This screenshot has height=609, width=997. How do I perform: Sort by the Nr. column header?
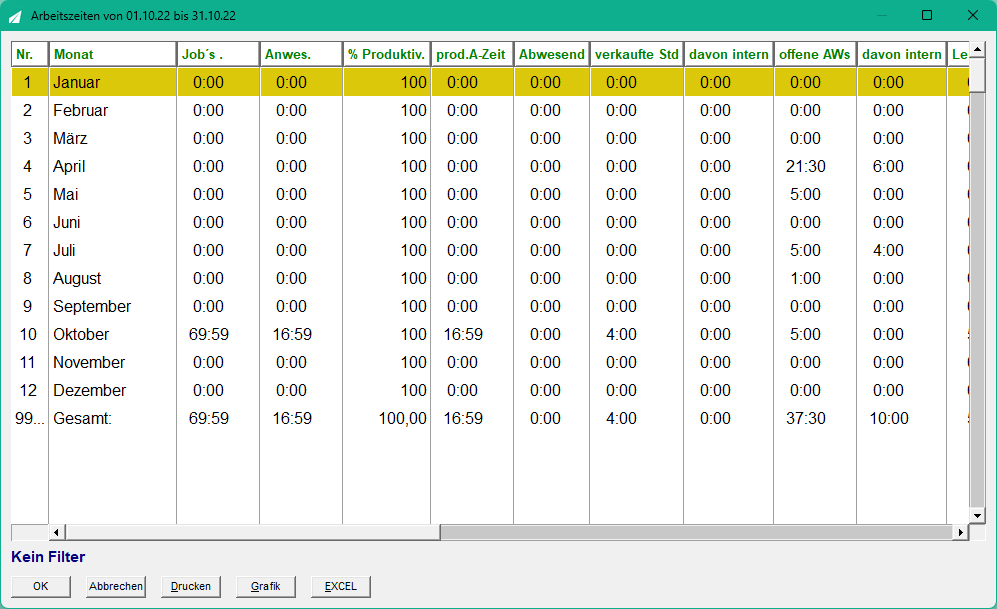click(x=30, y=54)
